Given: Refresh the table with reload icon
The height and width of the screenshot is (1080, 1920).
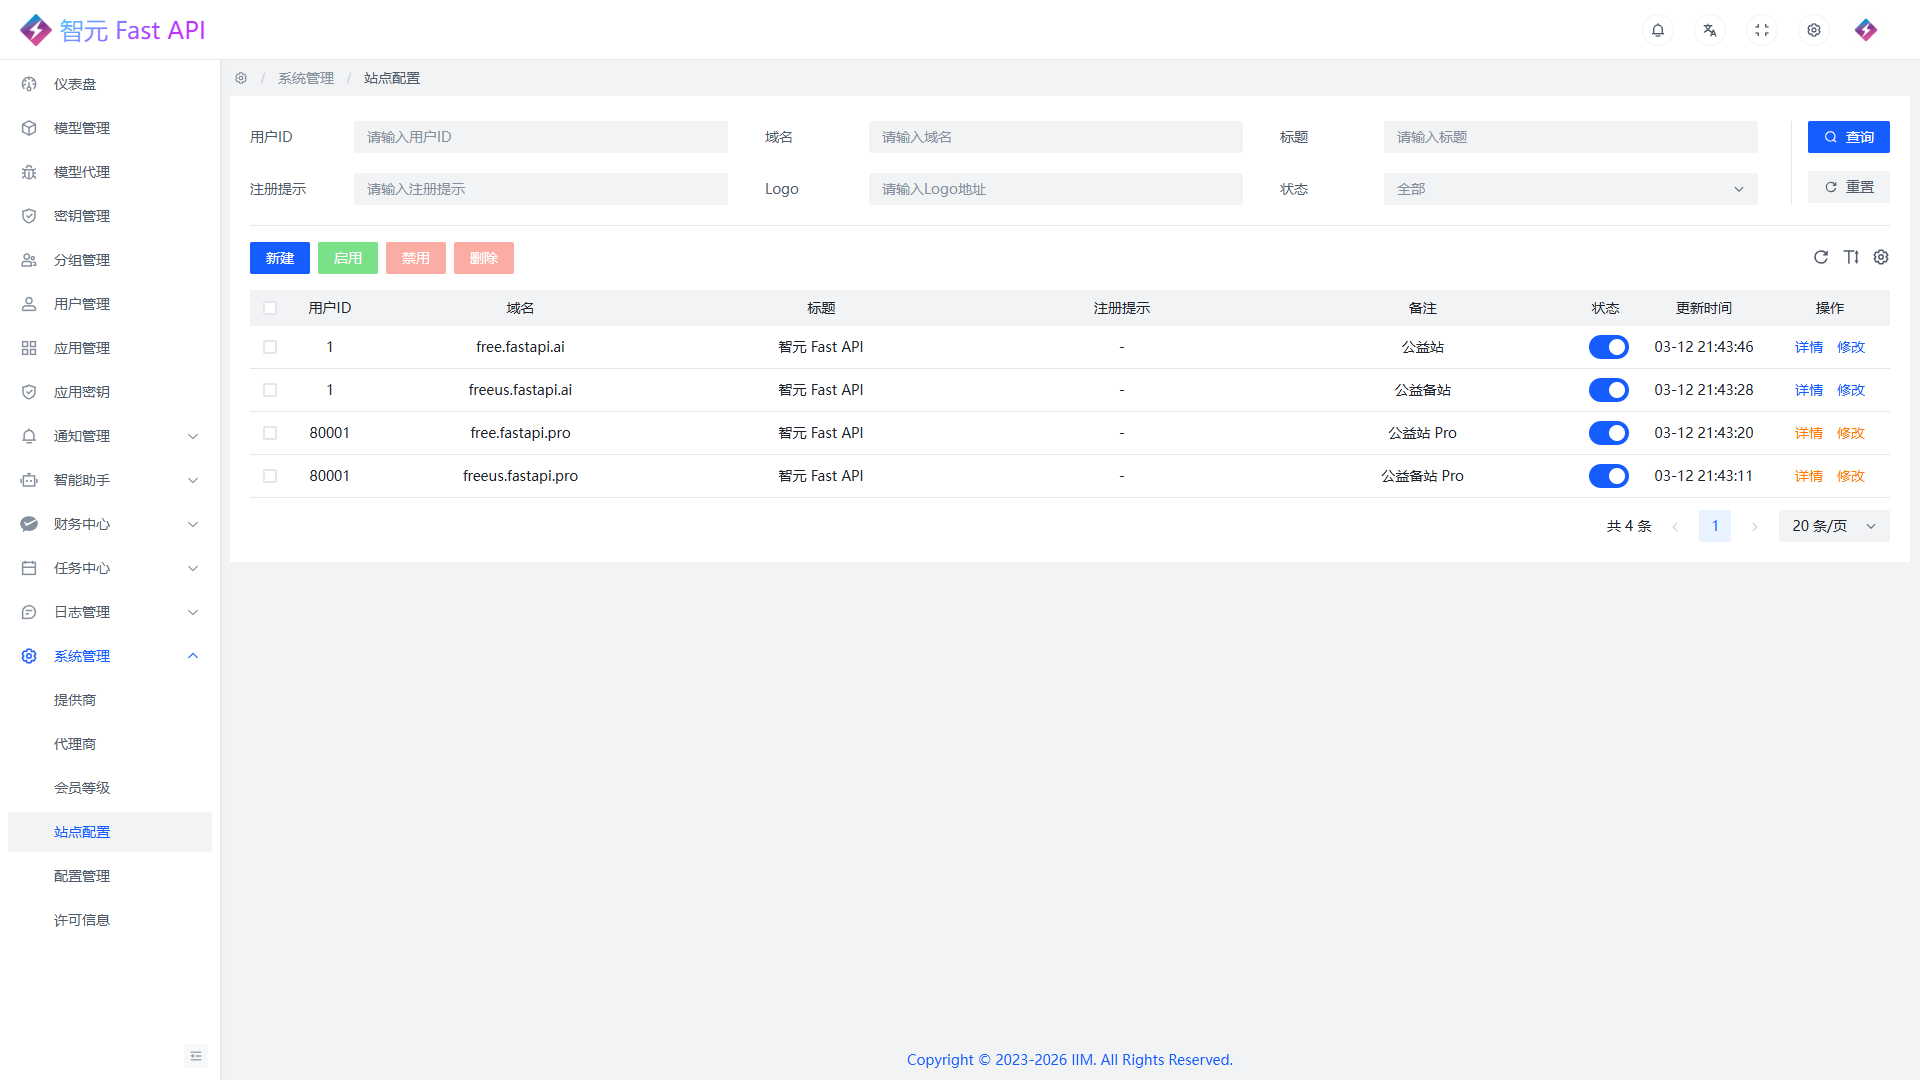Looking at the screenshot, I should tap(1821, 257).
